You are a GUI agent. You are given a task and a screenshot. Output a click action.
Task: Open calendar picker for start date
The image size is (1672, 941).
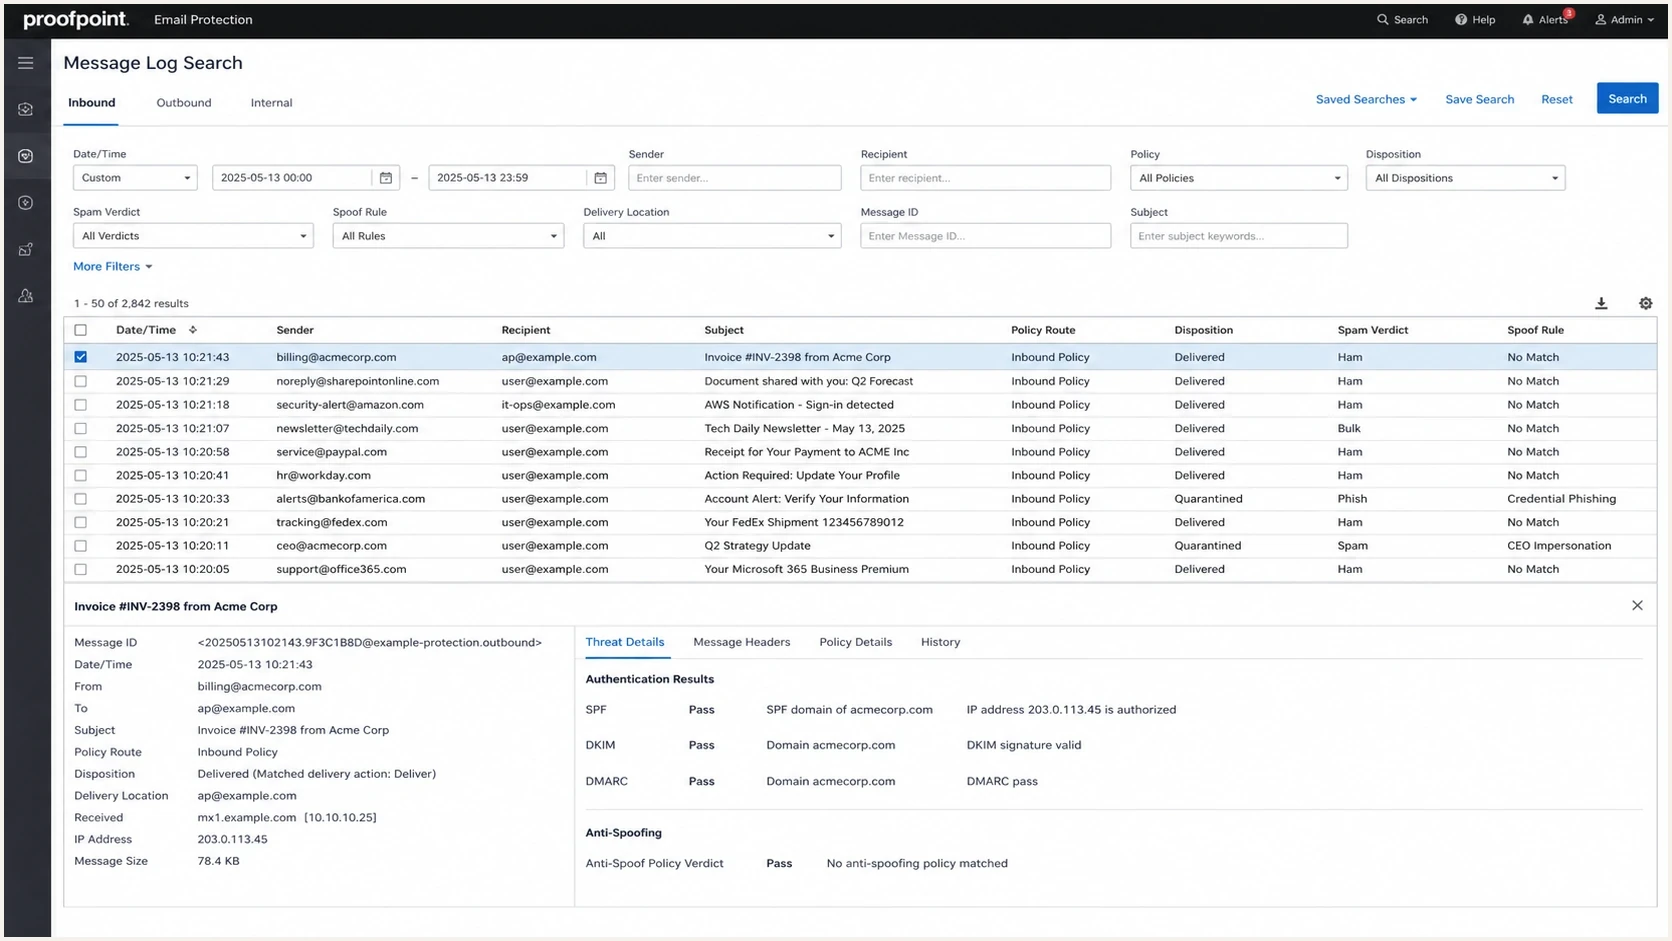tap(386, 178)
